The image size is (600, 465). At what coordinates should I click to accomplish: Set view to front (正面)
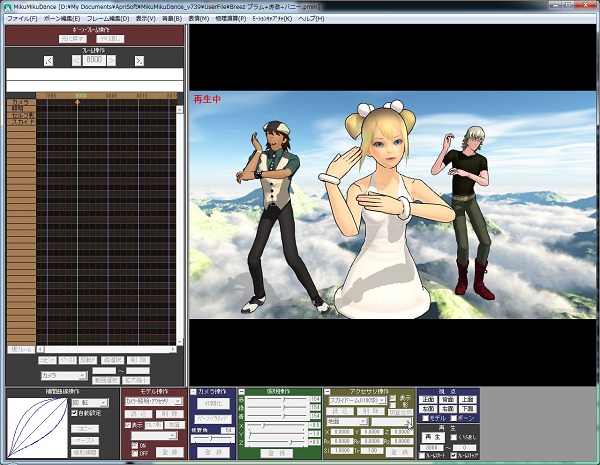coord(428,400)
